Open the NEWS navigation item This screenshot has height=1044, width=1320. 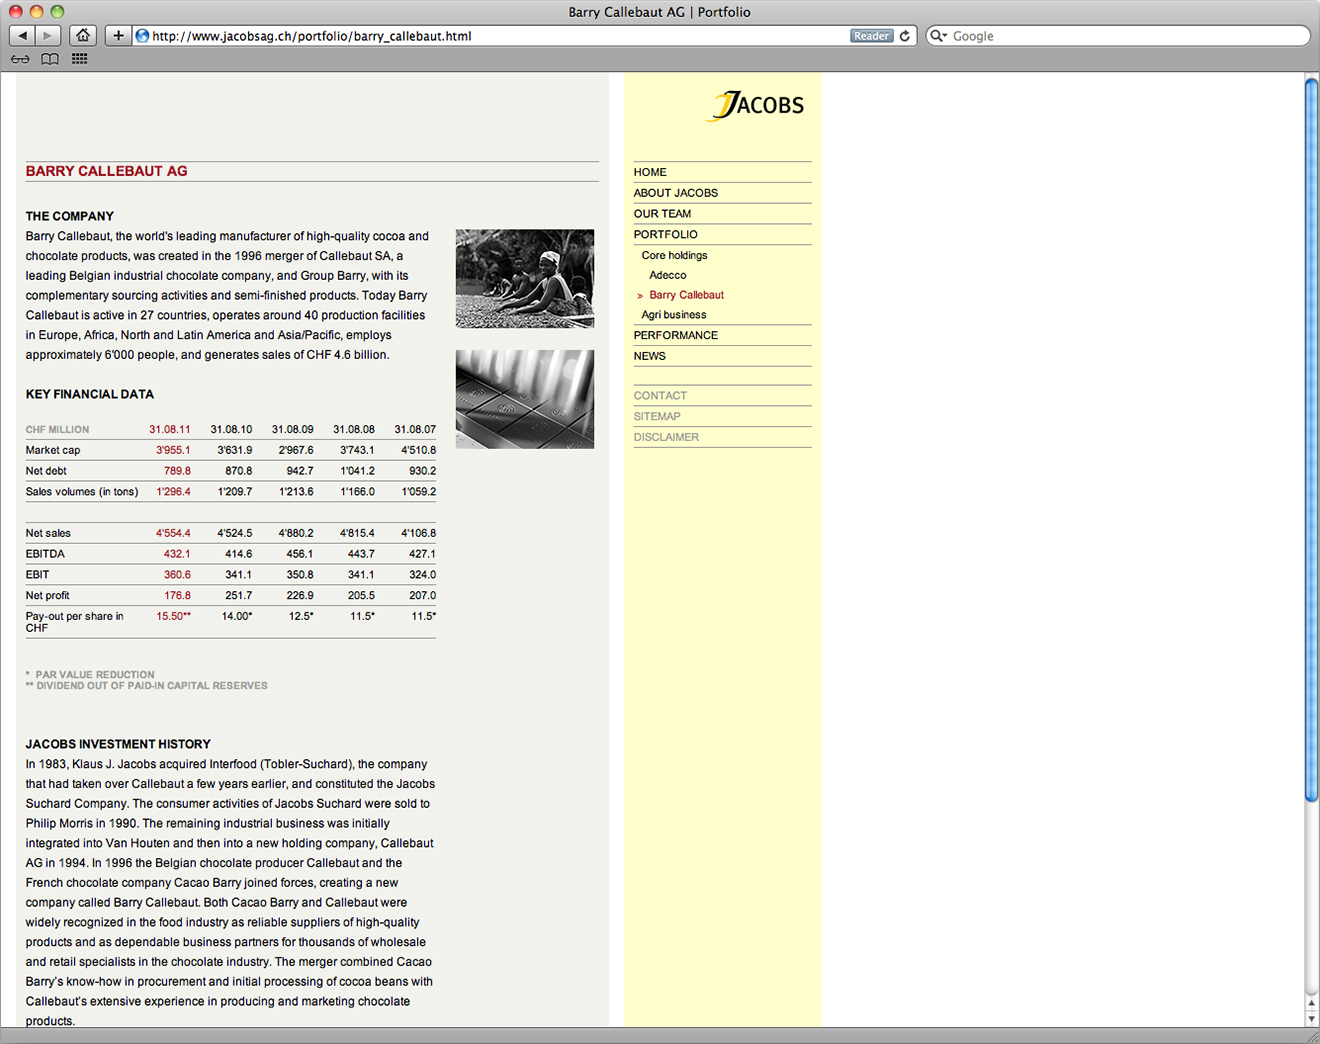click(x=650, y=356)
